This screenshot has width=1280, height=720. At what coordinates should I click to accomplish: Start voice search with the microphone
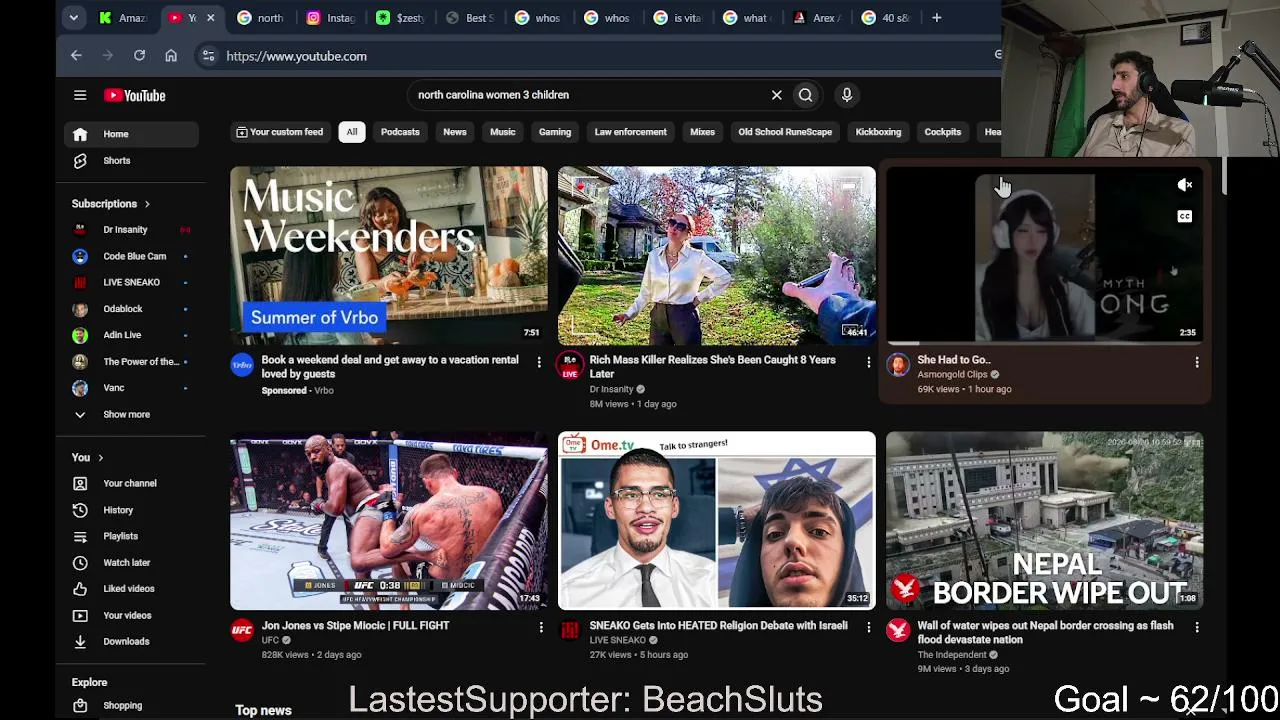click(847, 95)
